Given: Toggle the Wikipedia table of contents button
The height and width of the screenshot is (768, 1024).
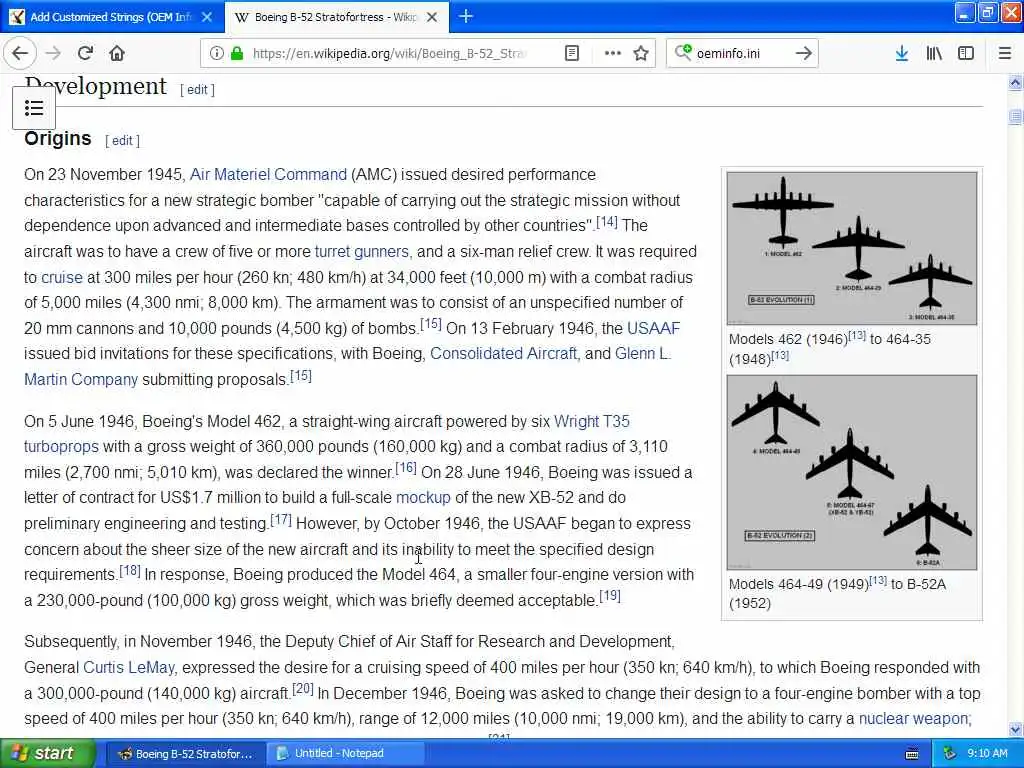Looking at the screenshot, I should tap(34, 108).
